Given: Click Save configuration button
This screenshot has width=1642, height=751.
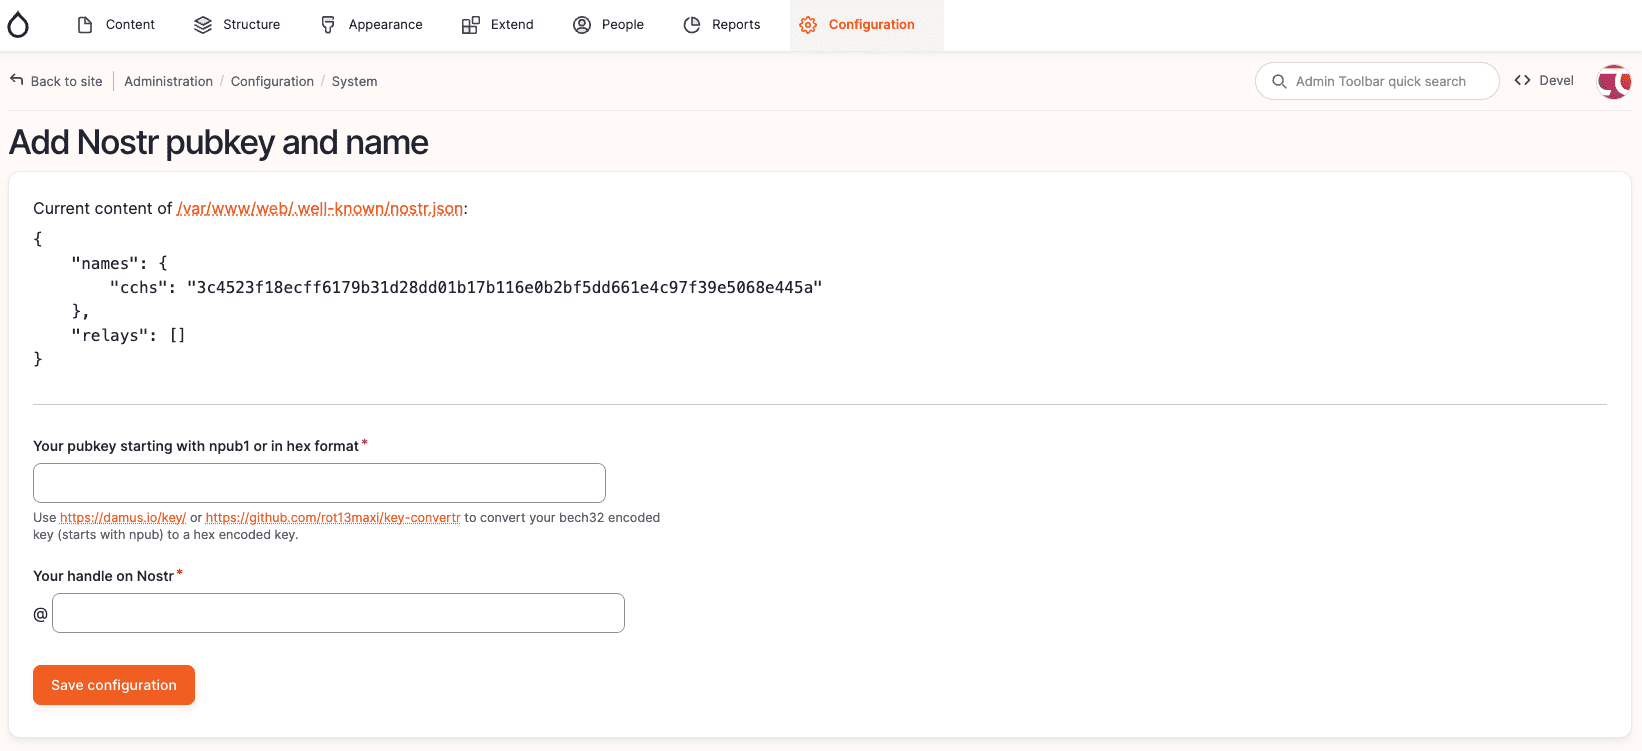Looking at the screenshot, I should (x=114, y=685).
